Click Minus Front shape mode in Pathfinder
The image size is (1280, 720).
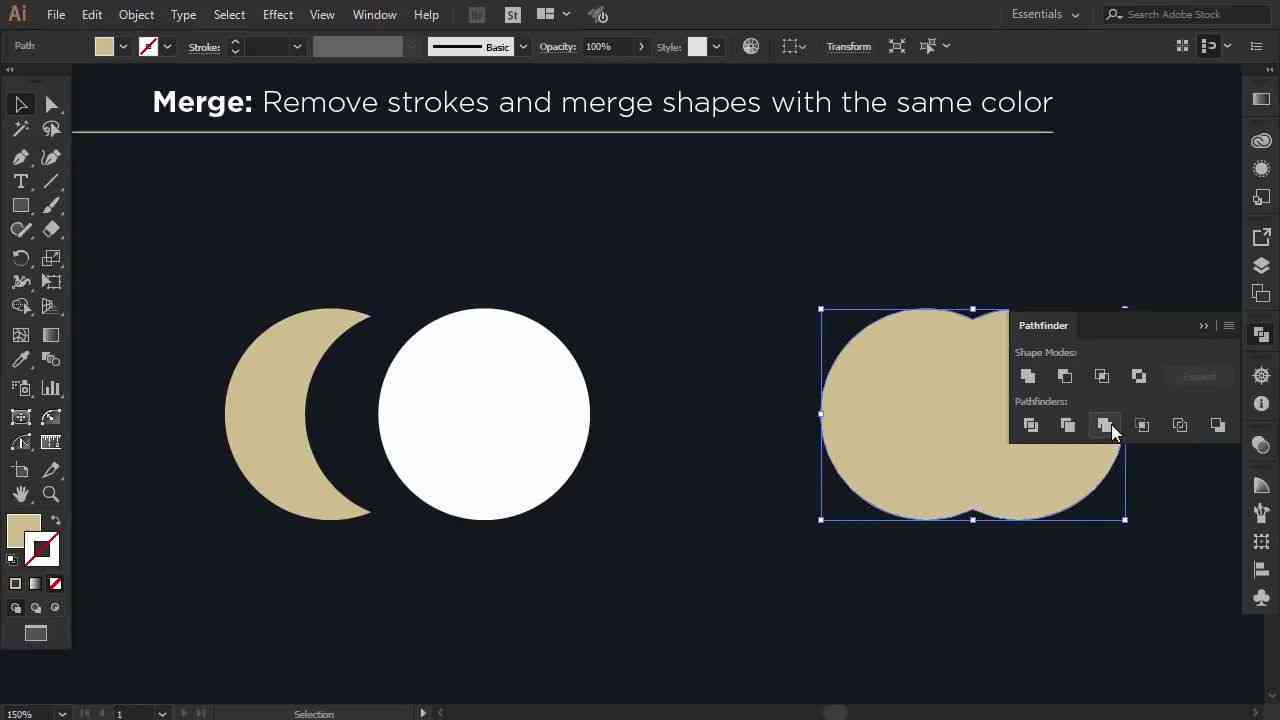(1065, 376)
